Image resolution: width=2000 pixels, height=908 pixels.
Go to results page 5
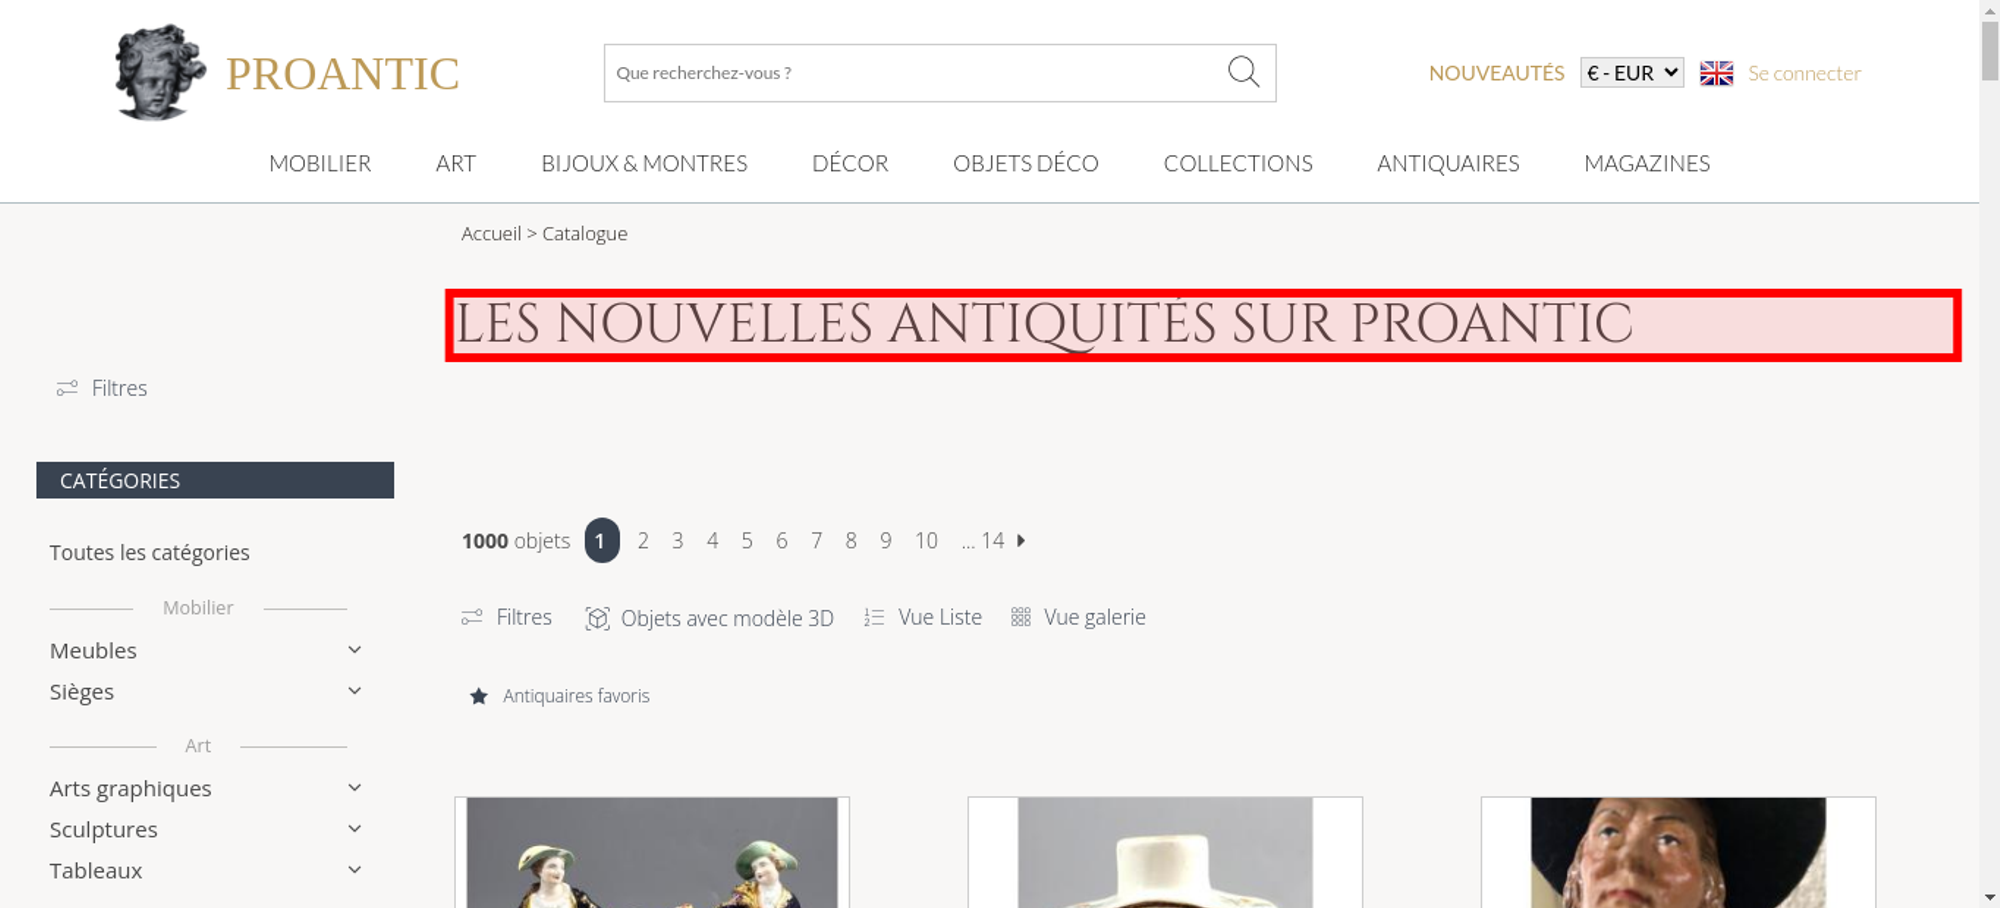click(747, 541)
